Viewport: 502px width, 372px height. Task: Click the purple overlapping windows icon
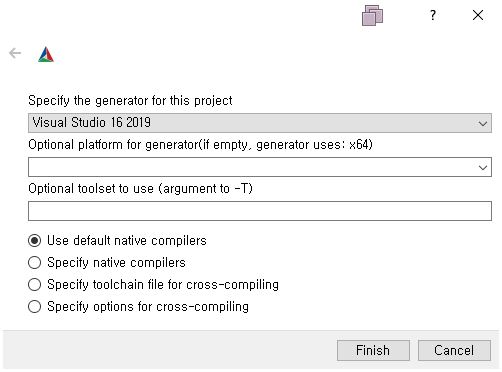coord(372,15)
